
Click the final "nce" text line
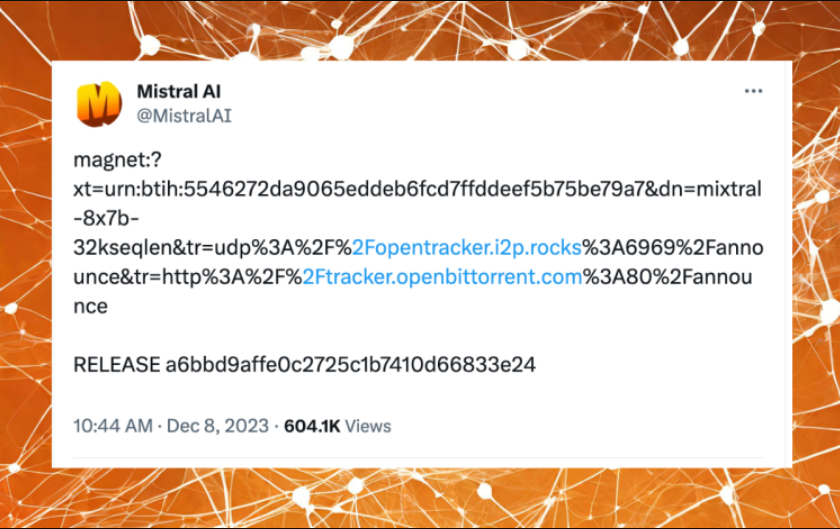(91, 306)
